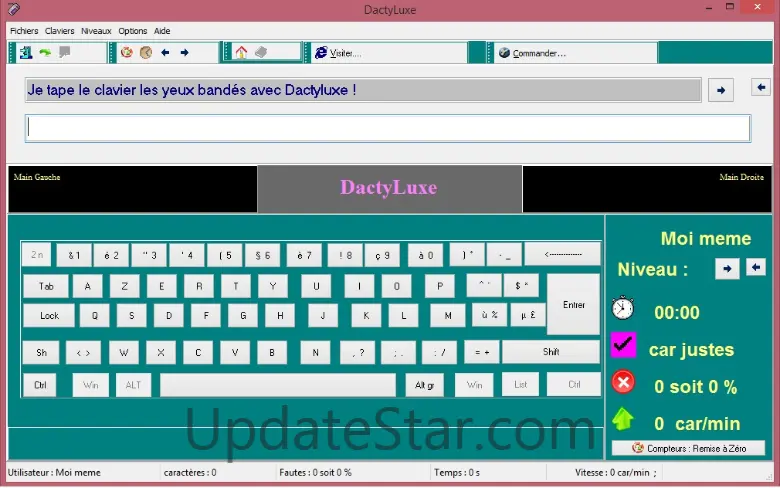
Task: Click the '& 1' number key
Action: (x=74, y=255)
